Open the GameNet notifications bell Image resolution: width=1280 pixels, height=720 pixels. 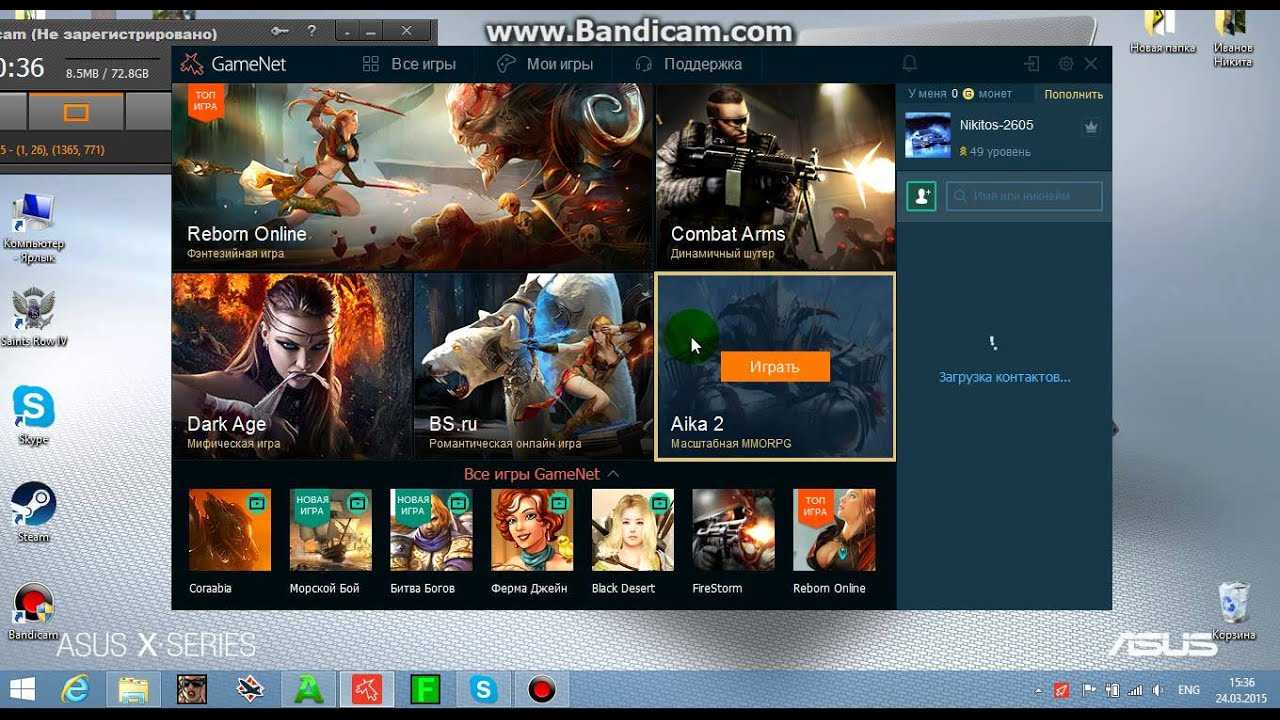tap(909, 63)
